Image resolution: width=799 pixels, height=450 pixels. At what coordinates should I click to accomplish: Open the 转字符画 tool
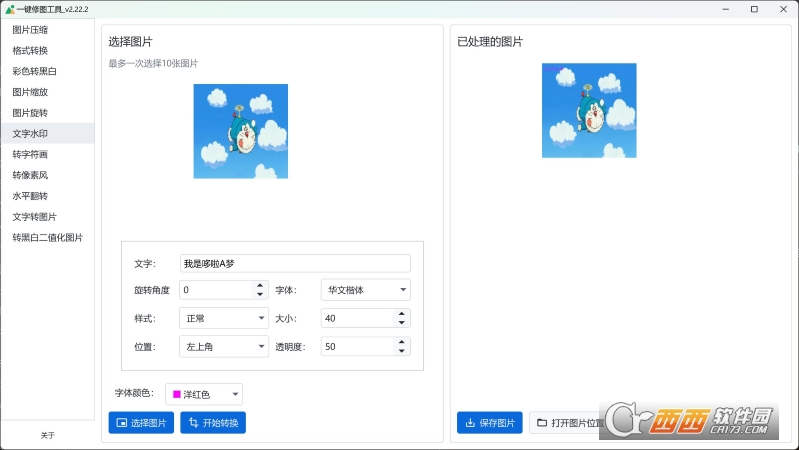pos(47,154)
